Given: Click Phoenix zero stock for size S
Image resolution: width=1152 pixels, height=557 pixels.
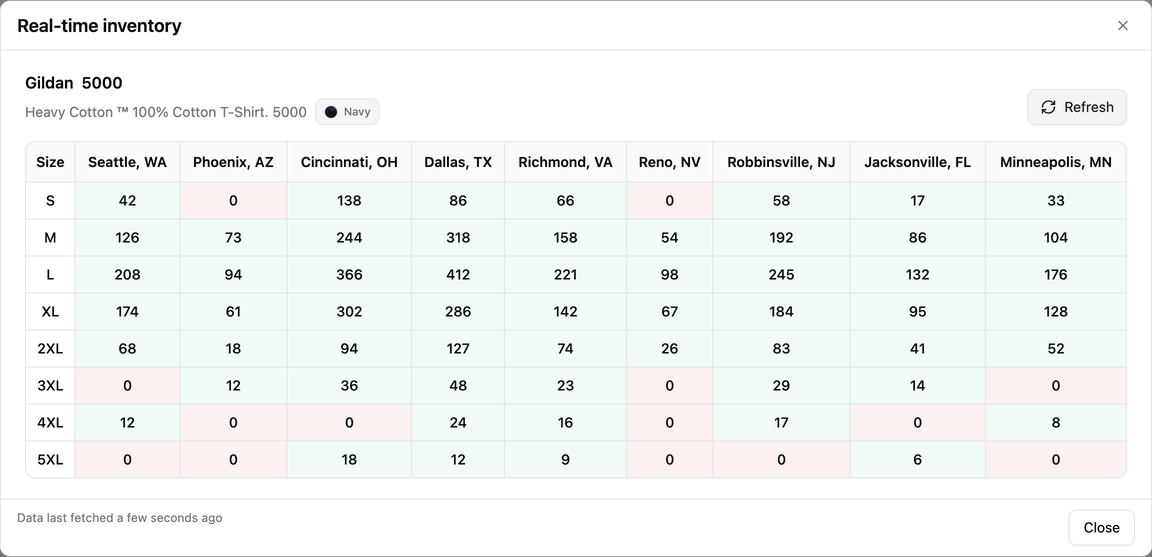Looking at the screenshot, I should (x=234, y=201).
